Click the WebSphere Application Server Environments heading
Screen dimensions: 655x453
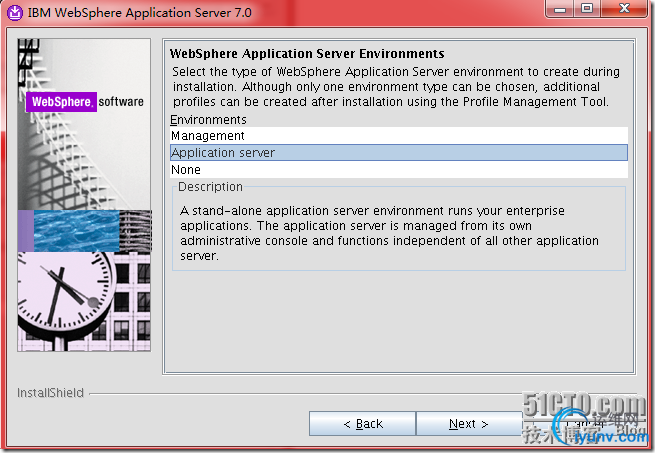(x=307, y=54)
